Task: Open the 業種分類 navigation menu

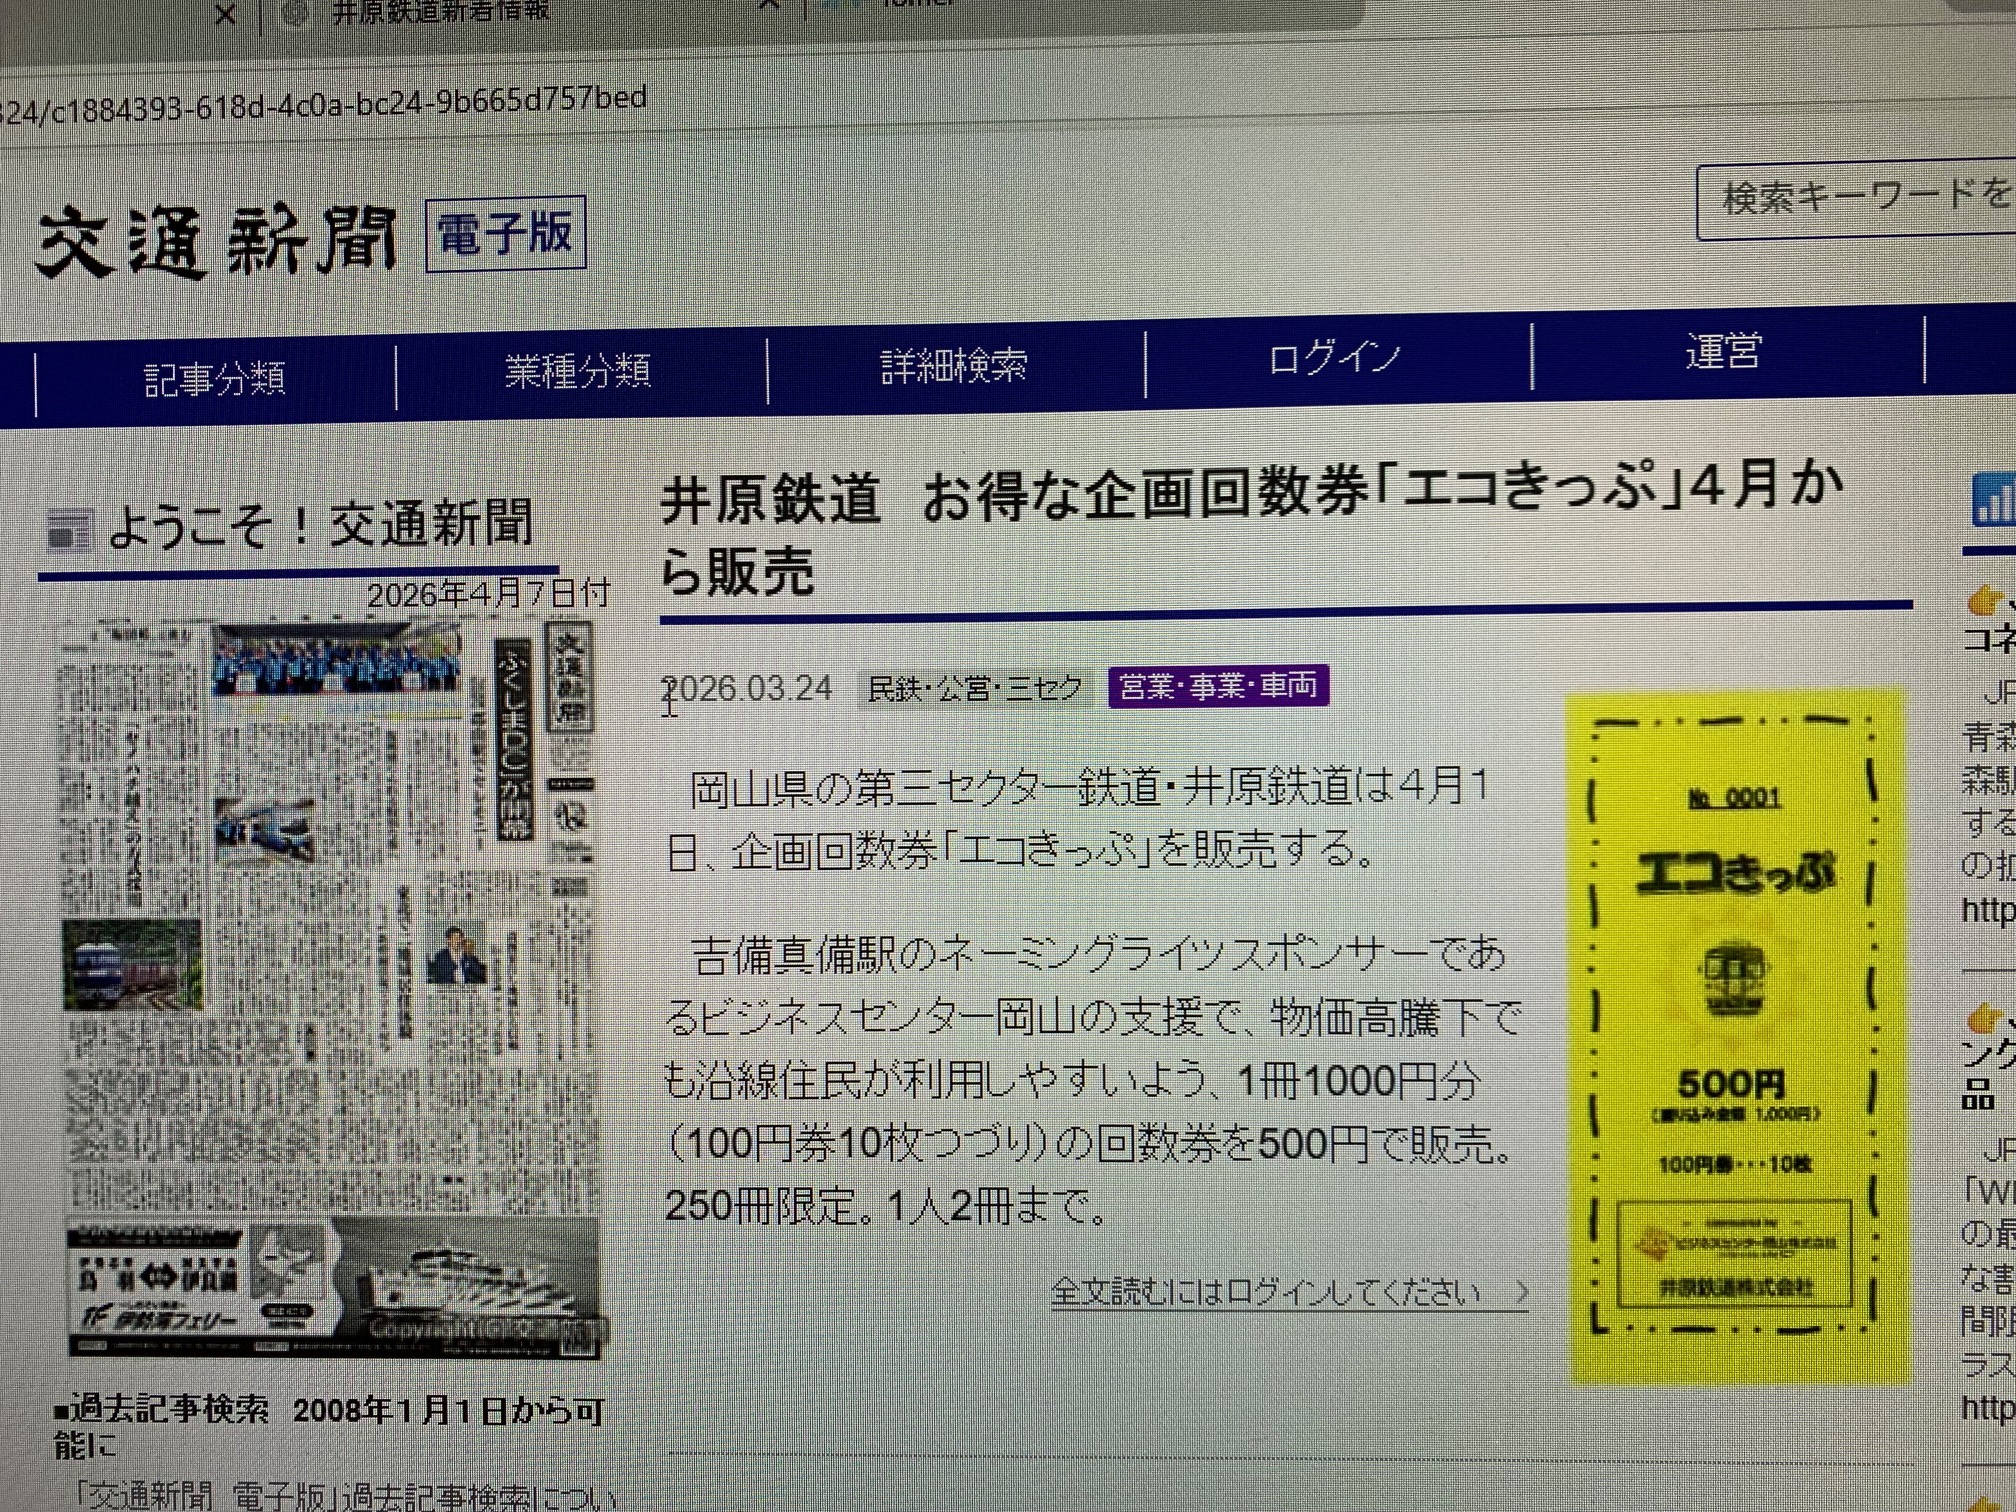Action: pos(578,372)
